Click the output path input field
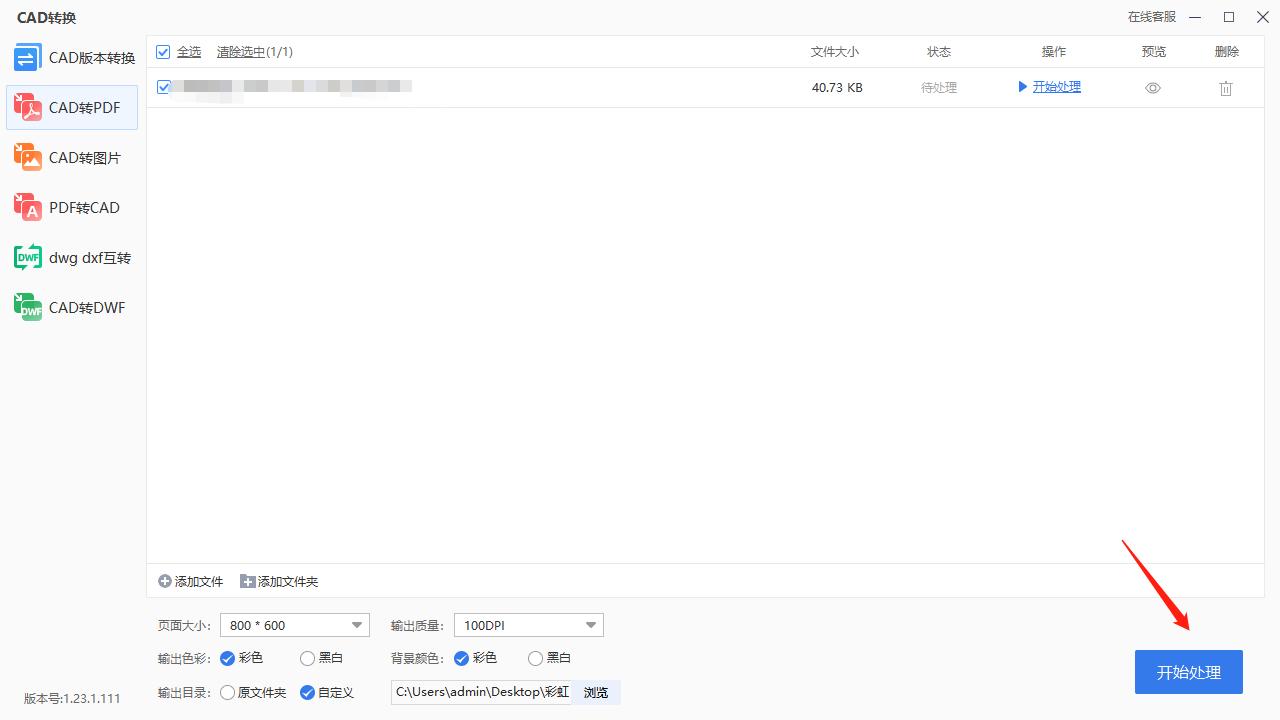The width and height of the screenshot is (1280, 720). (x=480, y=692)
